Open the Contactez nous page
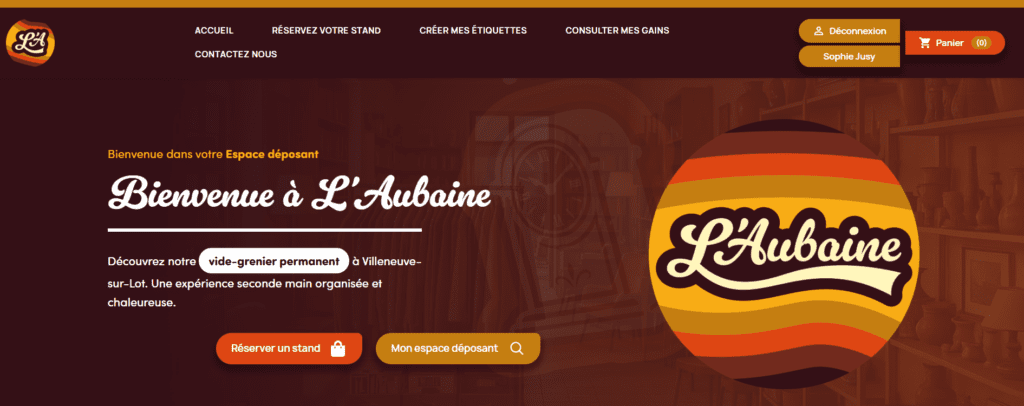Viewport: 1024px width, 406px height. pos(236,54)
